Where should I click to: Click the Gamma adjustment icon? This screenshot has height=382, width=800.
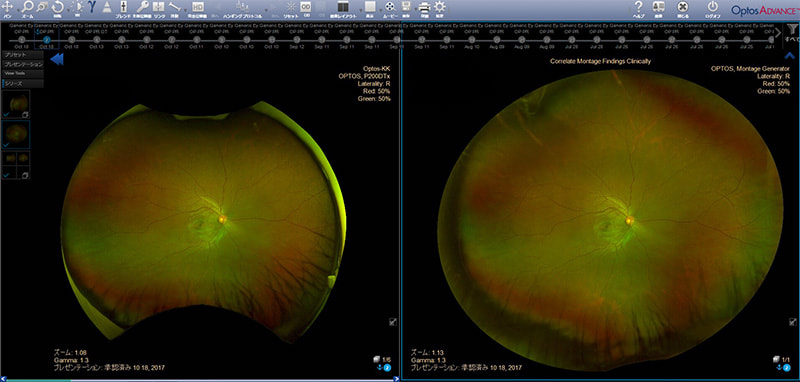pos(92,7)
